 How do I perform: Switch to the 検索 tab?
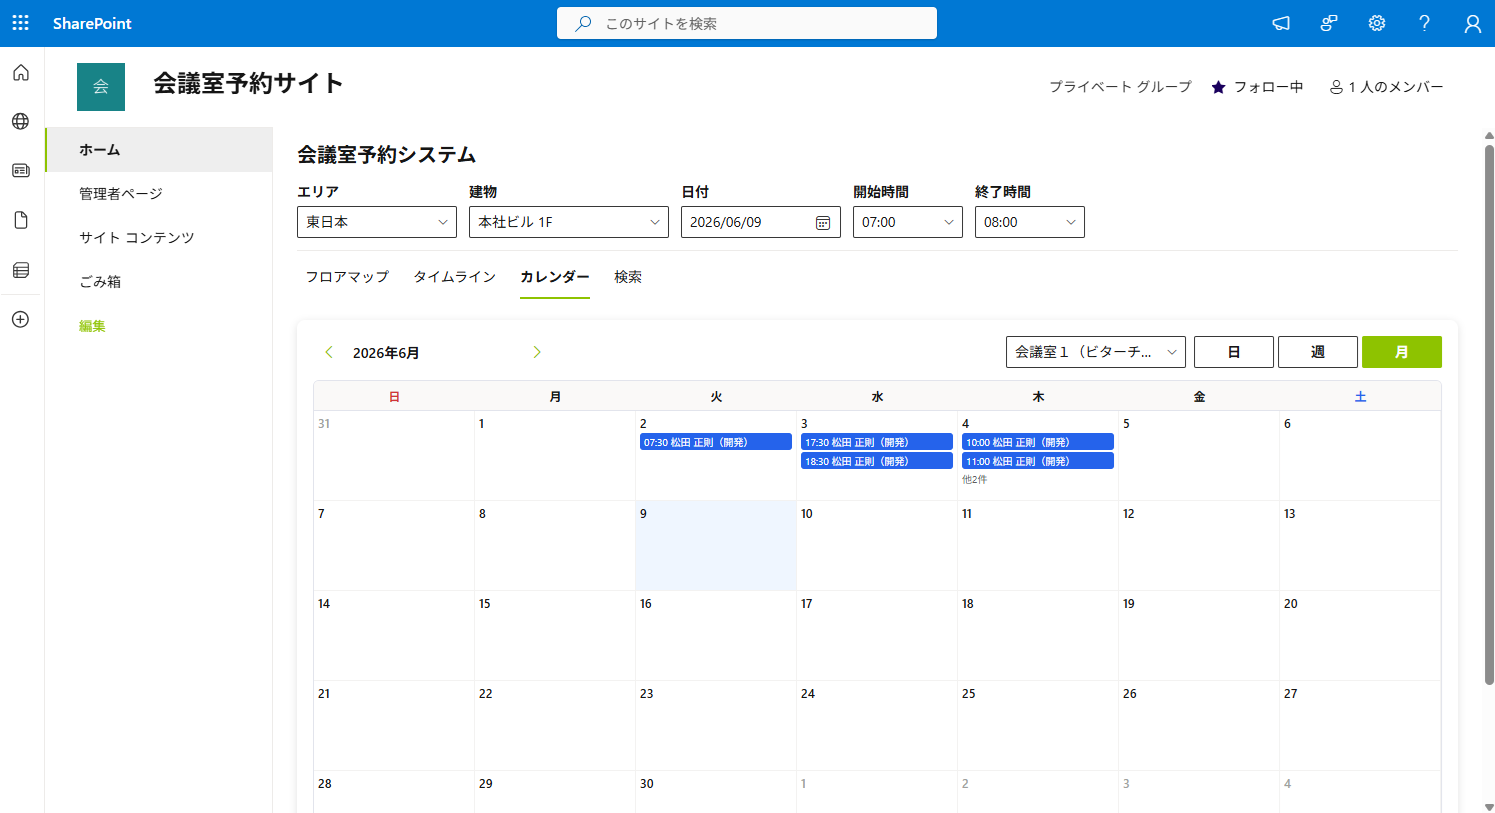(x=628, y=277)
